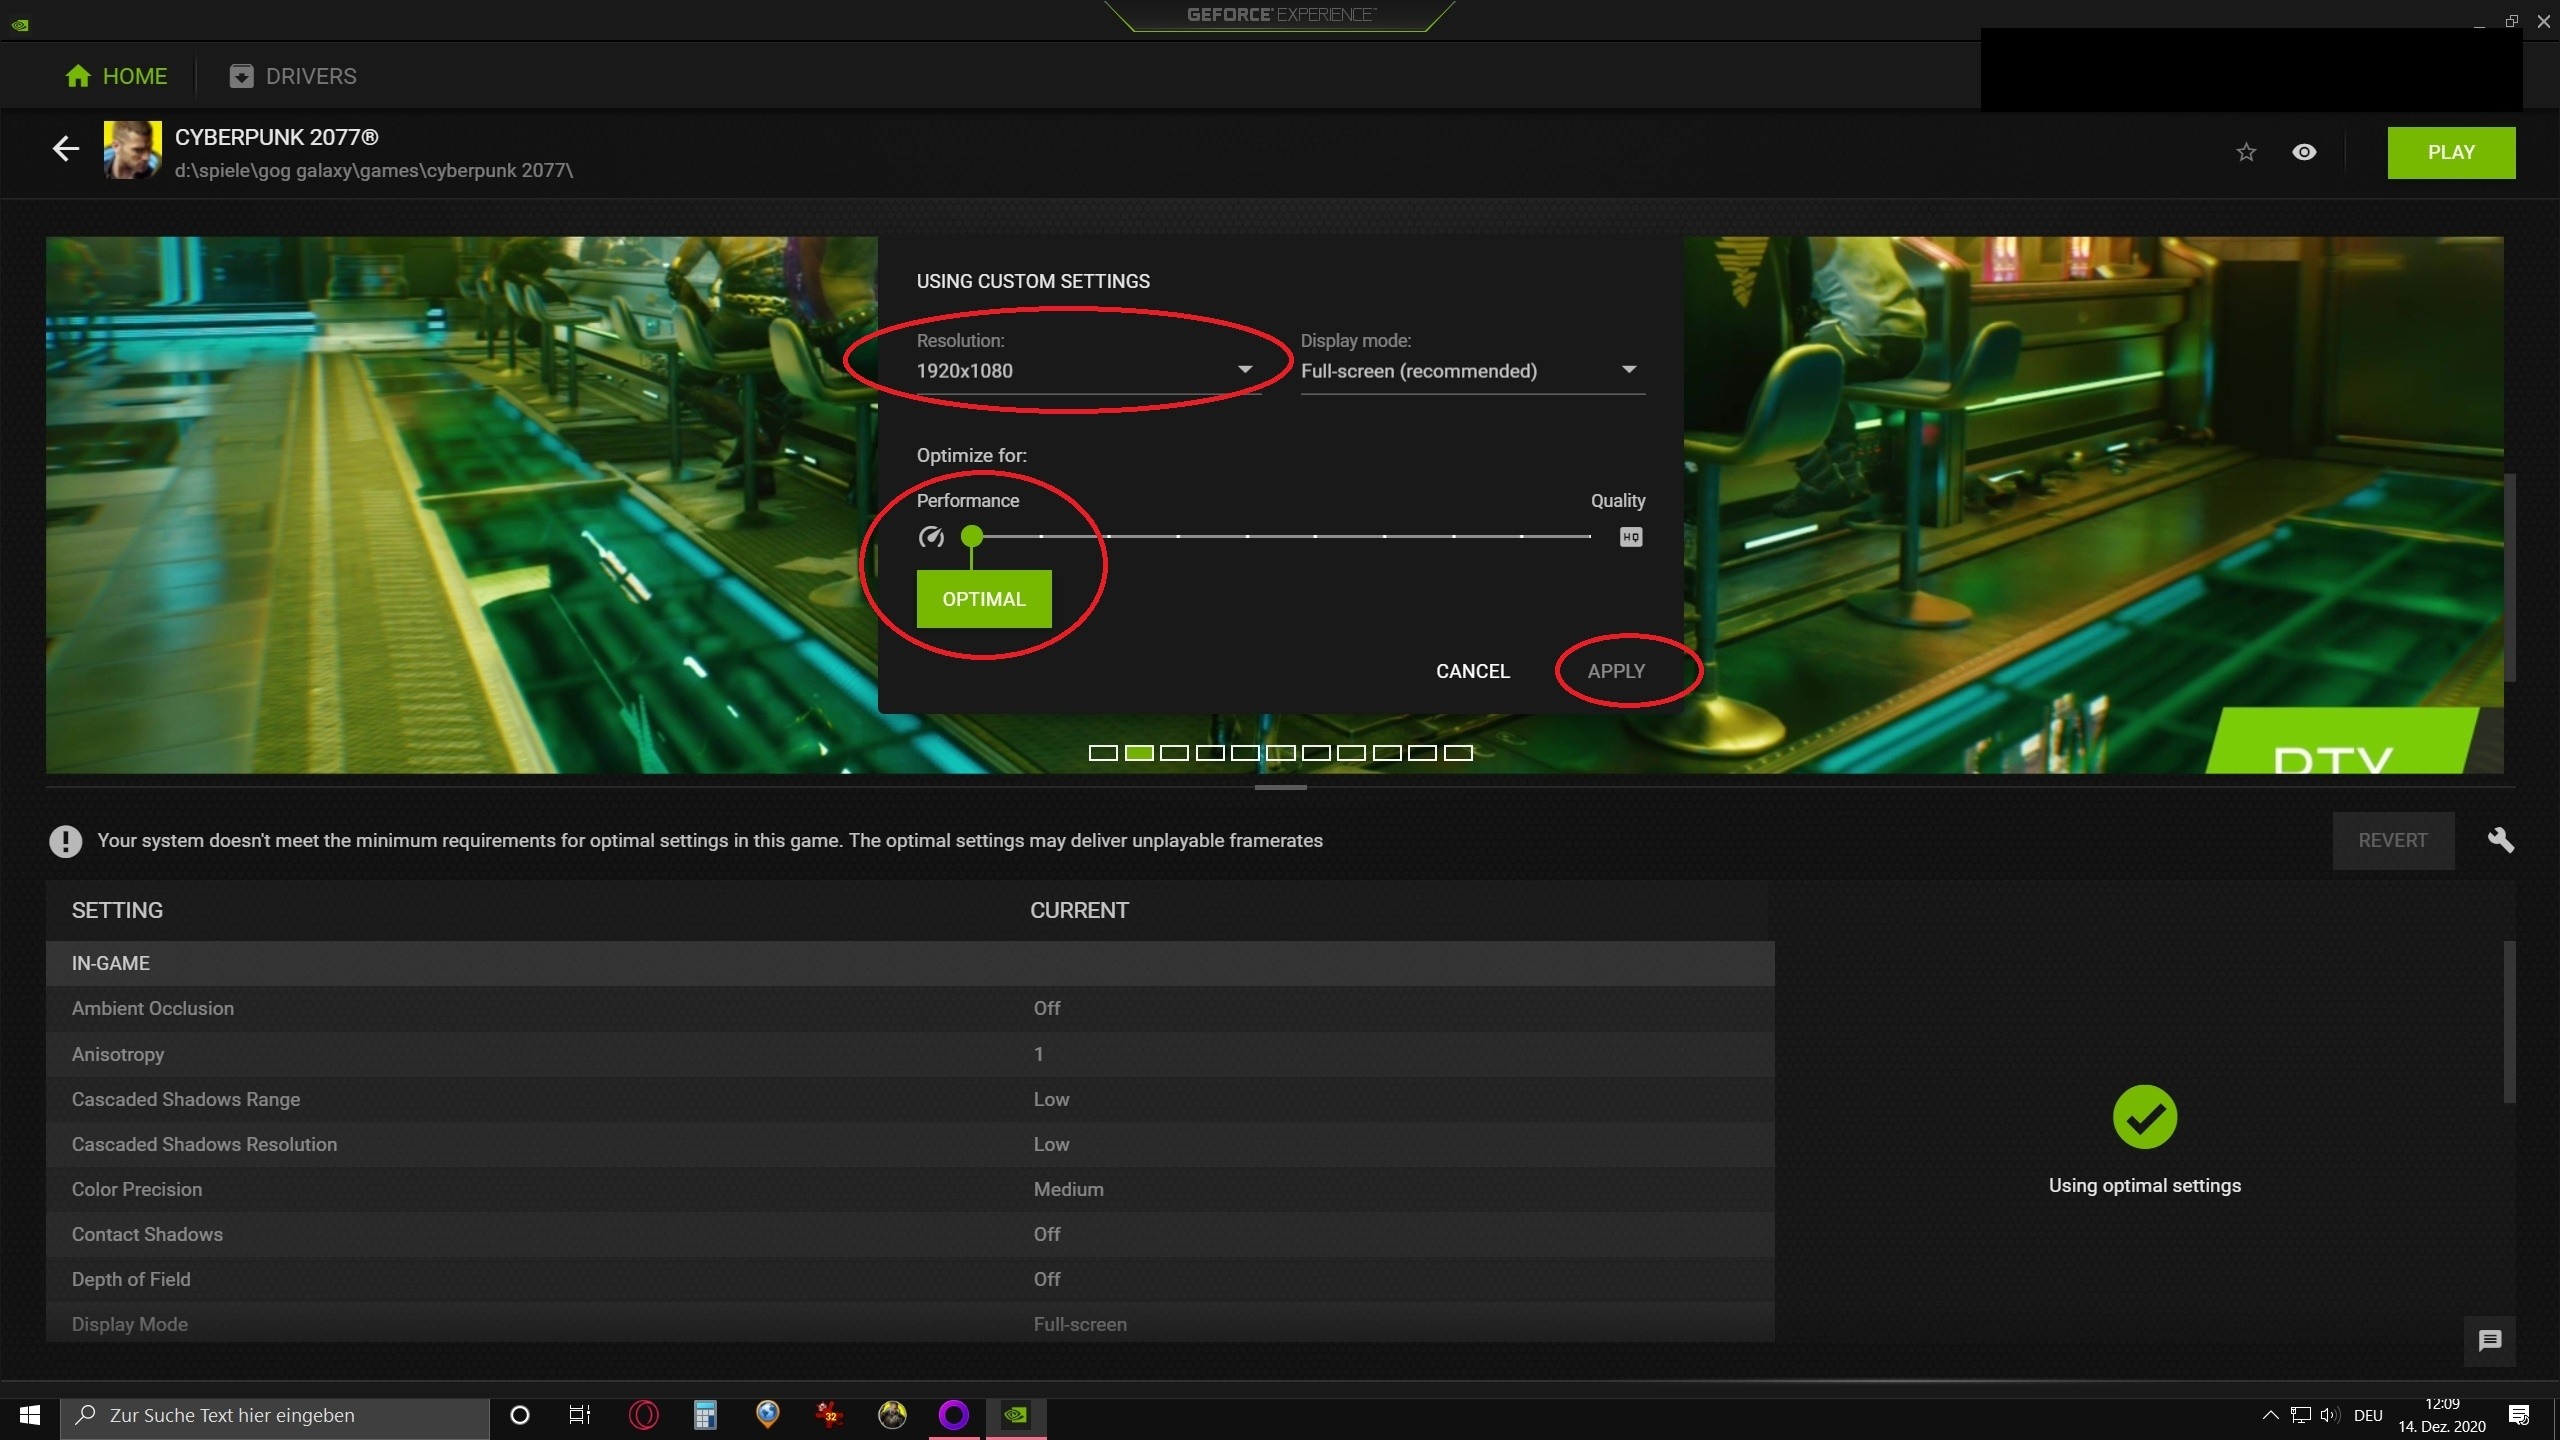2560x1440 pixels.
Task: Select the Ambient Occlusion setting row
Action: coord(910,1008)
